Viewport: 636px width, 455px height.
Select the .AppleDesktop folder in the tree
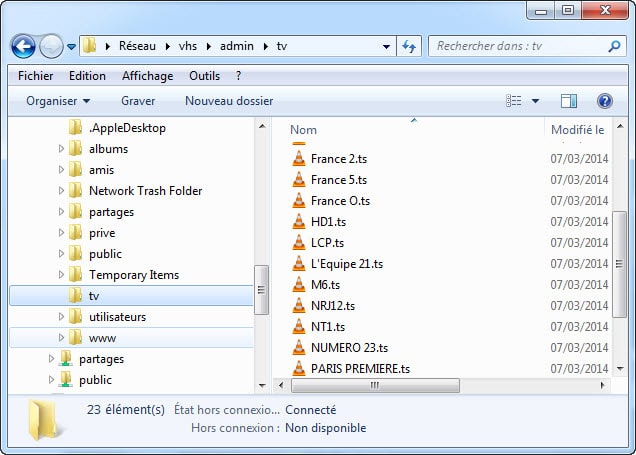pos(127,128)
